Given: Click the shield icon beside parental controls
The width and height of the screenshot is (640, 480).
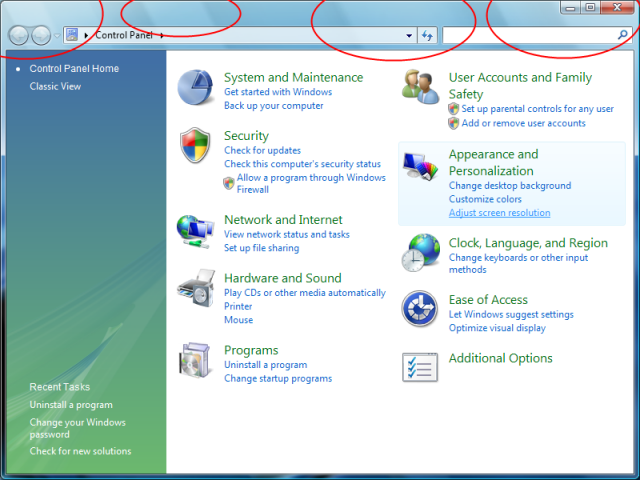Looking at the screenshot, I should coord(453,109).
